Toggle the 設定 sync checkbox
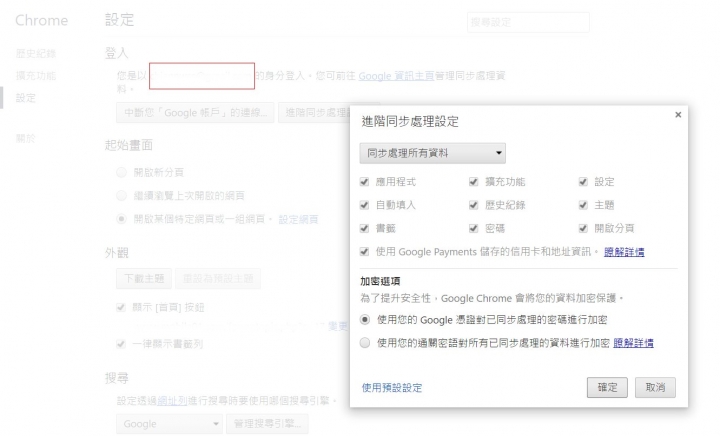Image resolution: width=720 pixels, height=436 pixels. tap(583, 182)
